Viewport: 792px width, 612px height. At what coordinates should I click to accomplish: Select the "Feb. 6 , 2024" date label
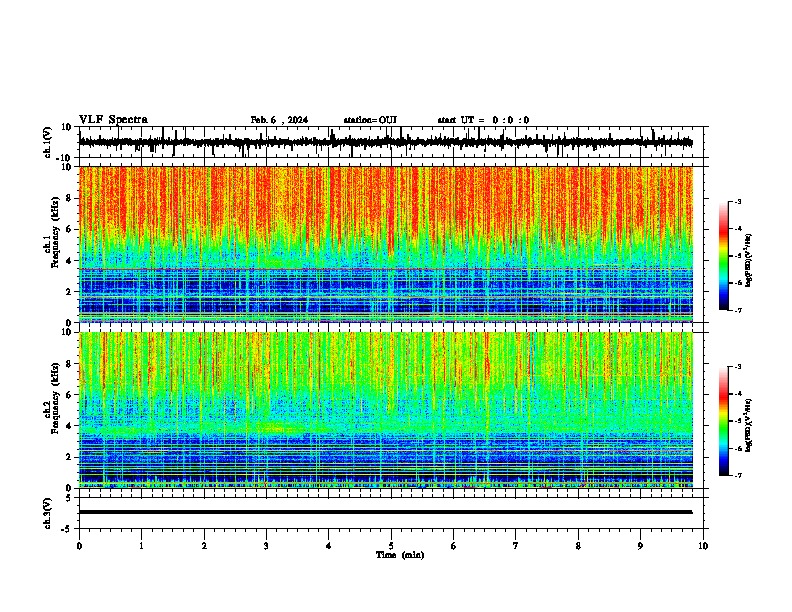click(279, 120)
